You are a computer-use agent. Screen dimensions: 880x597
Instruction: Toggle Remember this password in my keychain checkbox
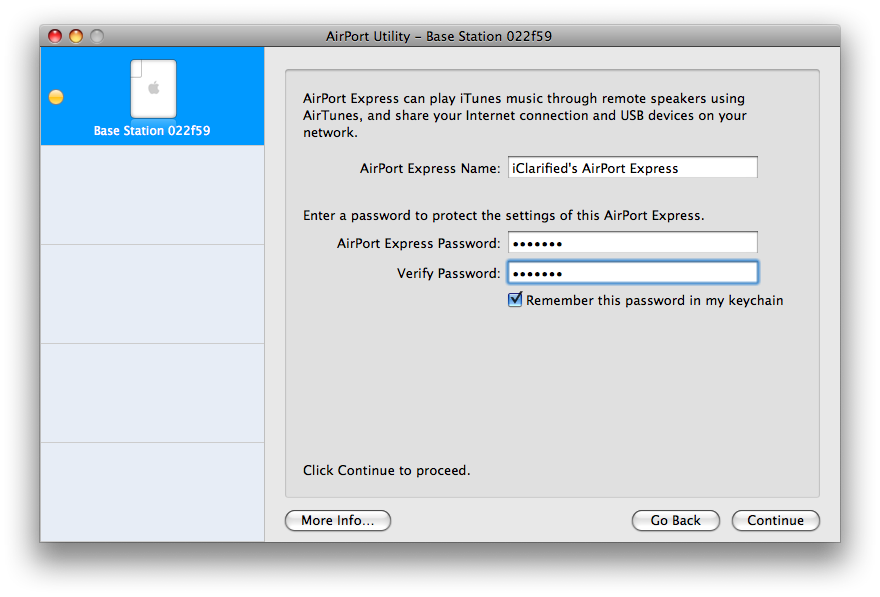(515, 300)
